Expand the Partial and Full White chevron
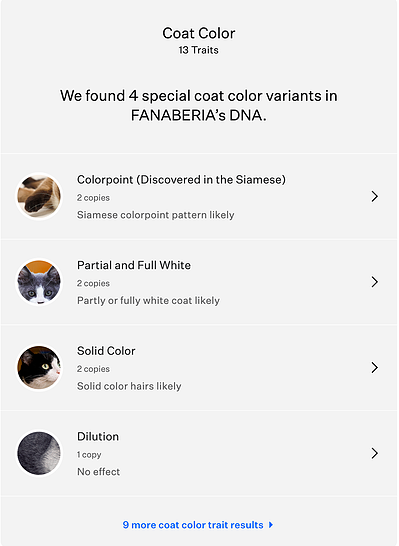Image resolution: width=399 pixels, height=546 pixels. 375,282
